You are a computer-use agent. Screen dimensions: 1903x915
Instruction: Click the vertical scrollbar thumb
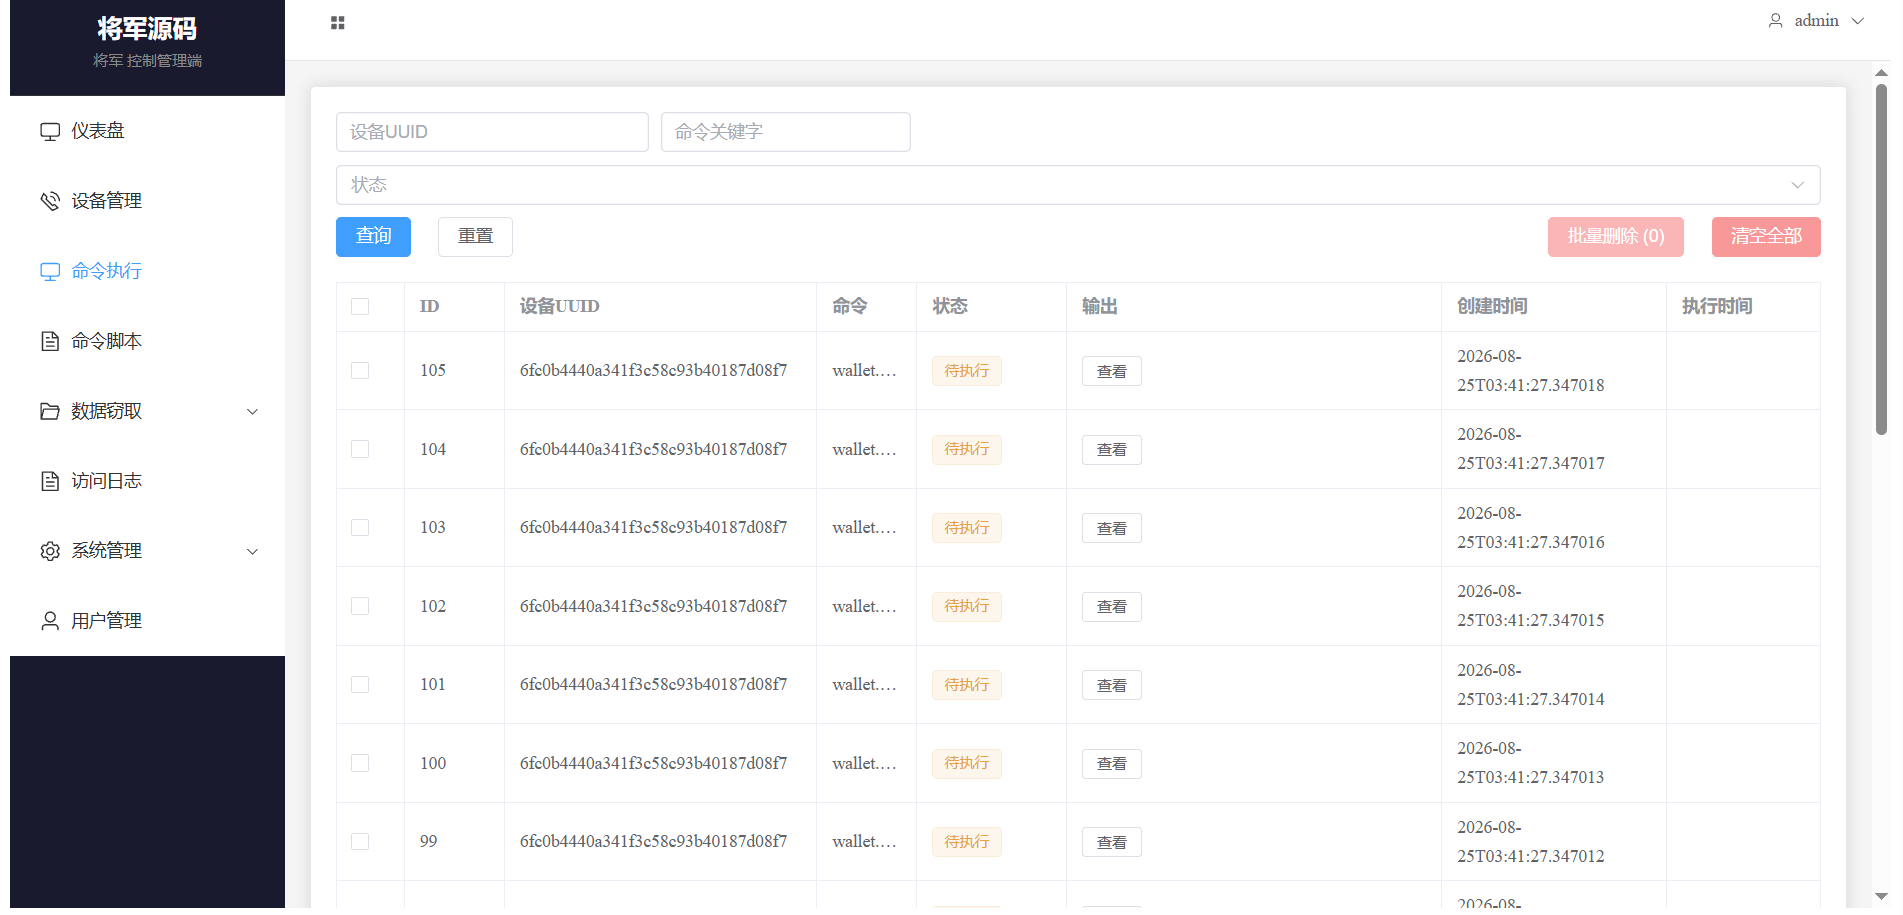(1881, 260)
